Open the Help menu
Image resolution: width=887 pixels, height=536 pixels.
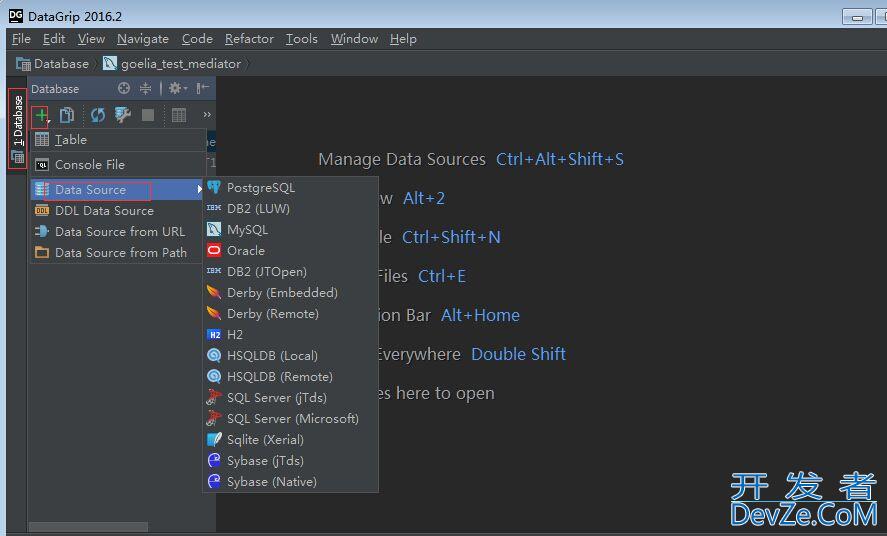[x=403, y=39]
